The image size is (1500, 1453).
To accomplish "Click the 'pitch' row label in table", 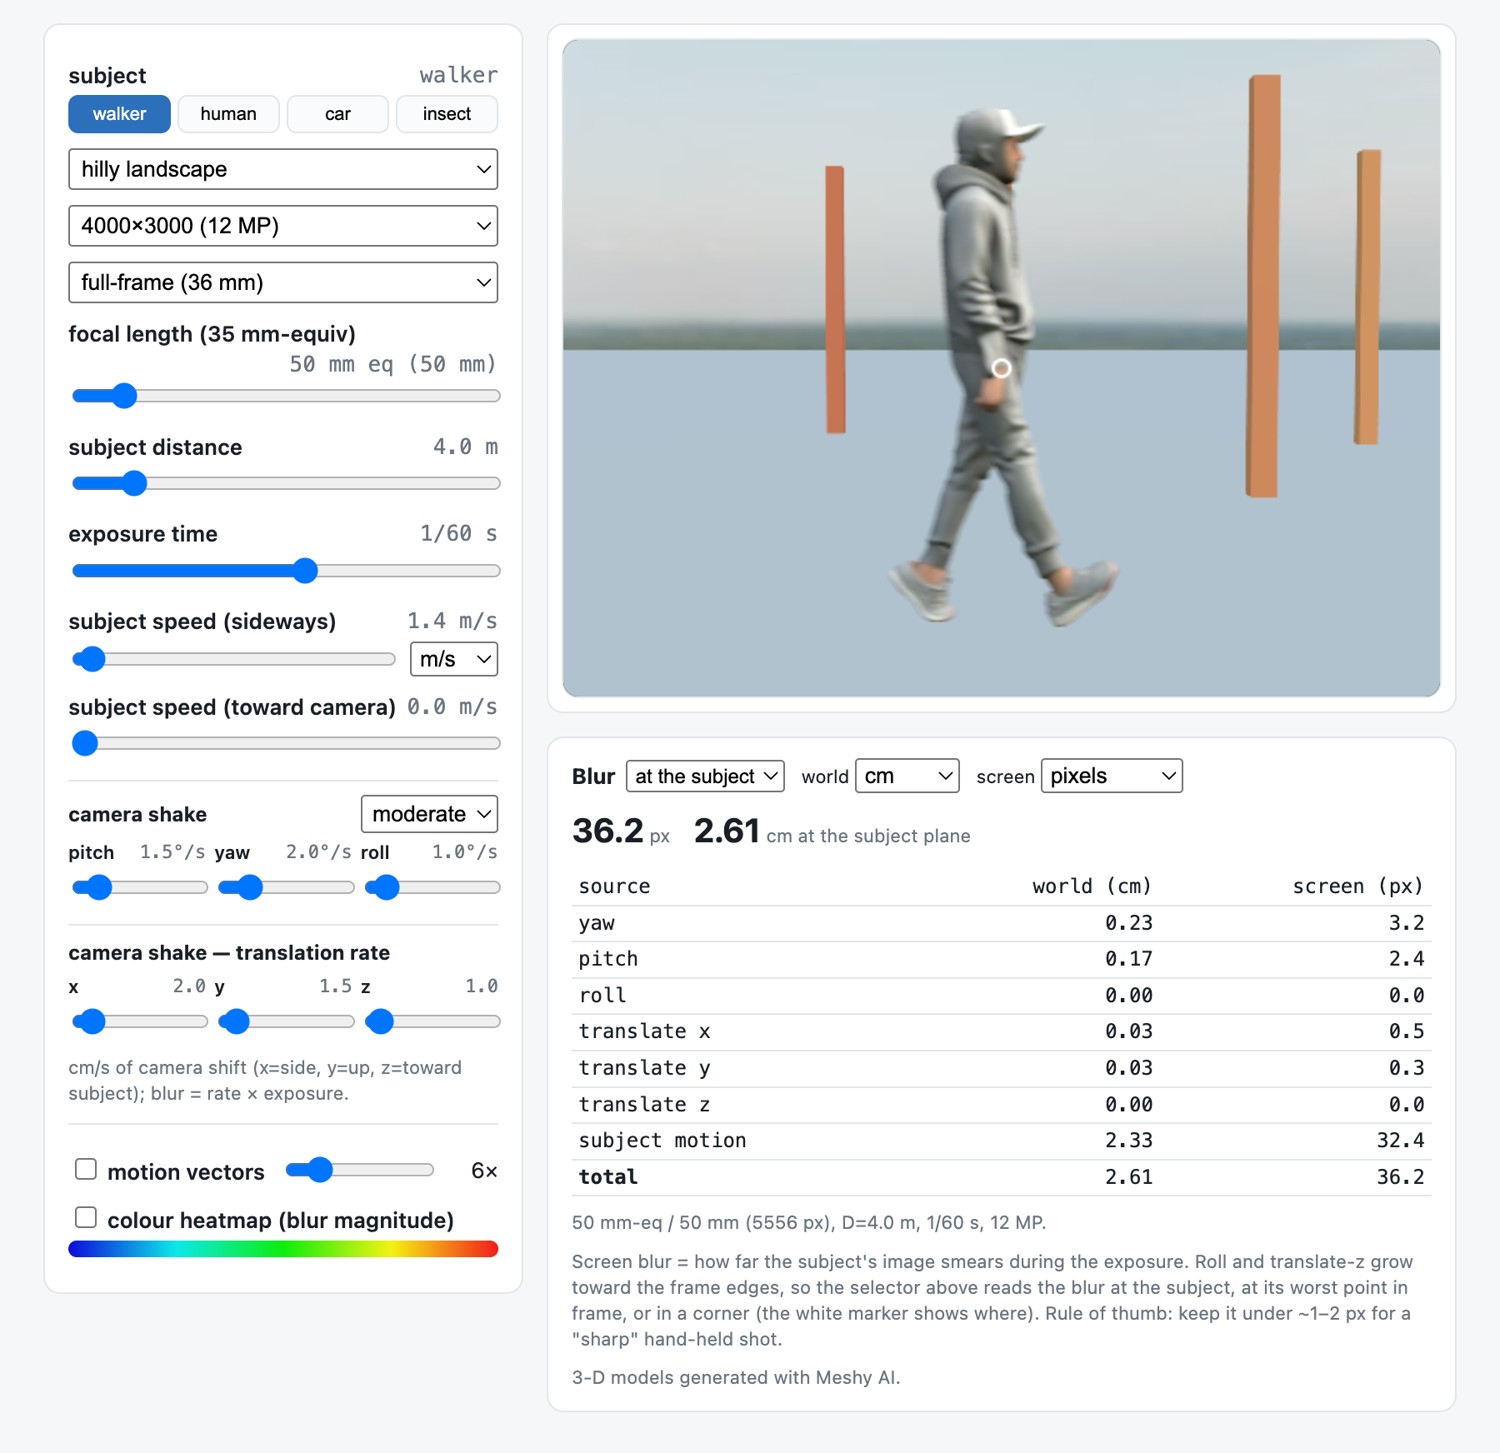I will 608,959.
